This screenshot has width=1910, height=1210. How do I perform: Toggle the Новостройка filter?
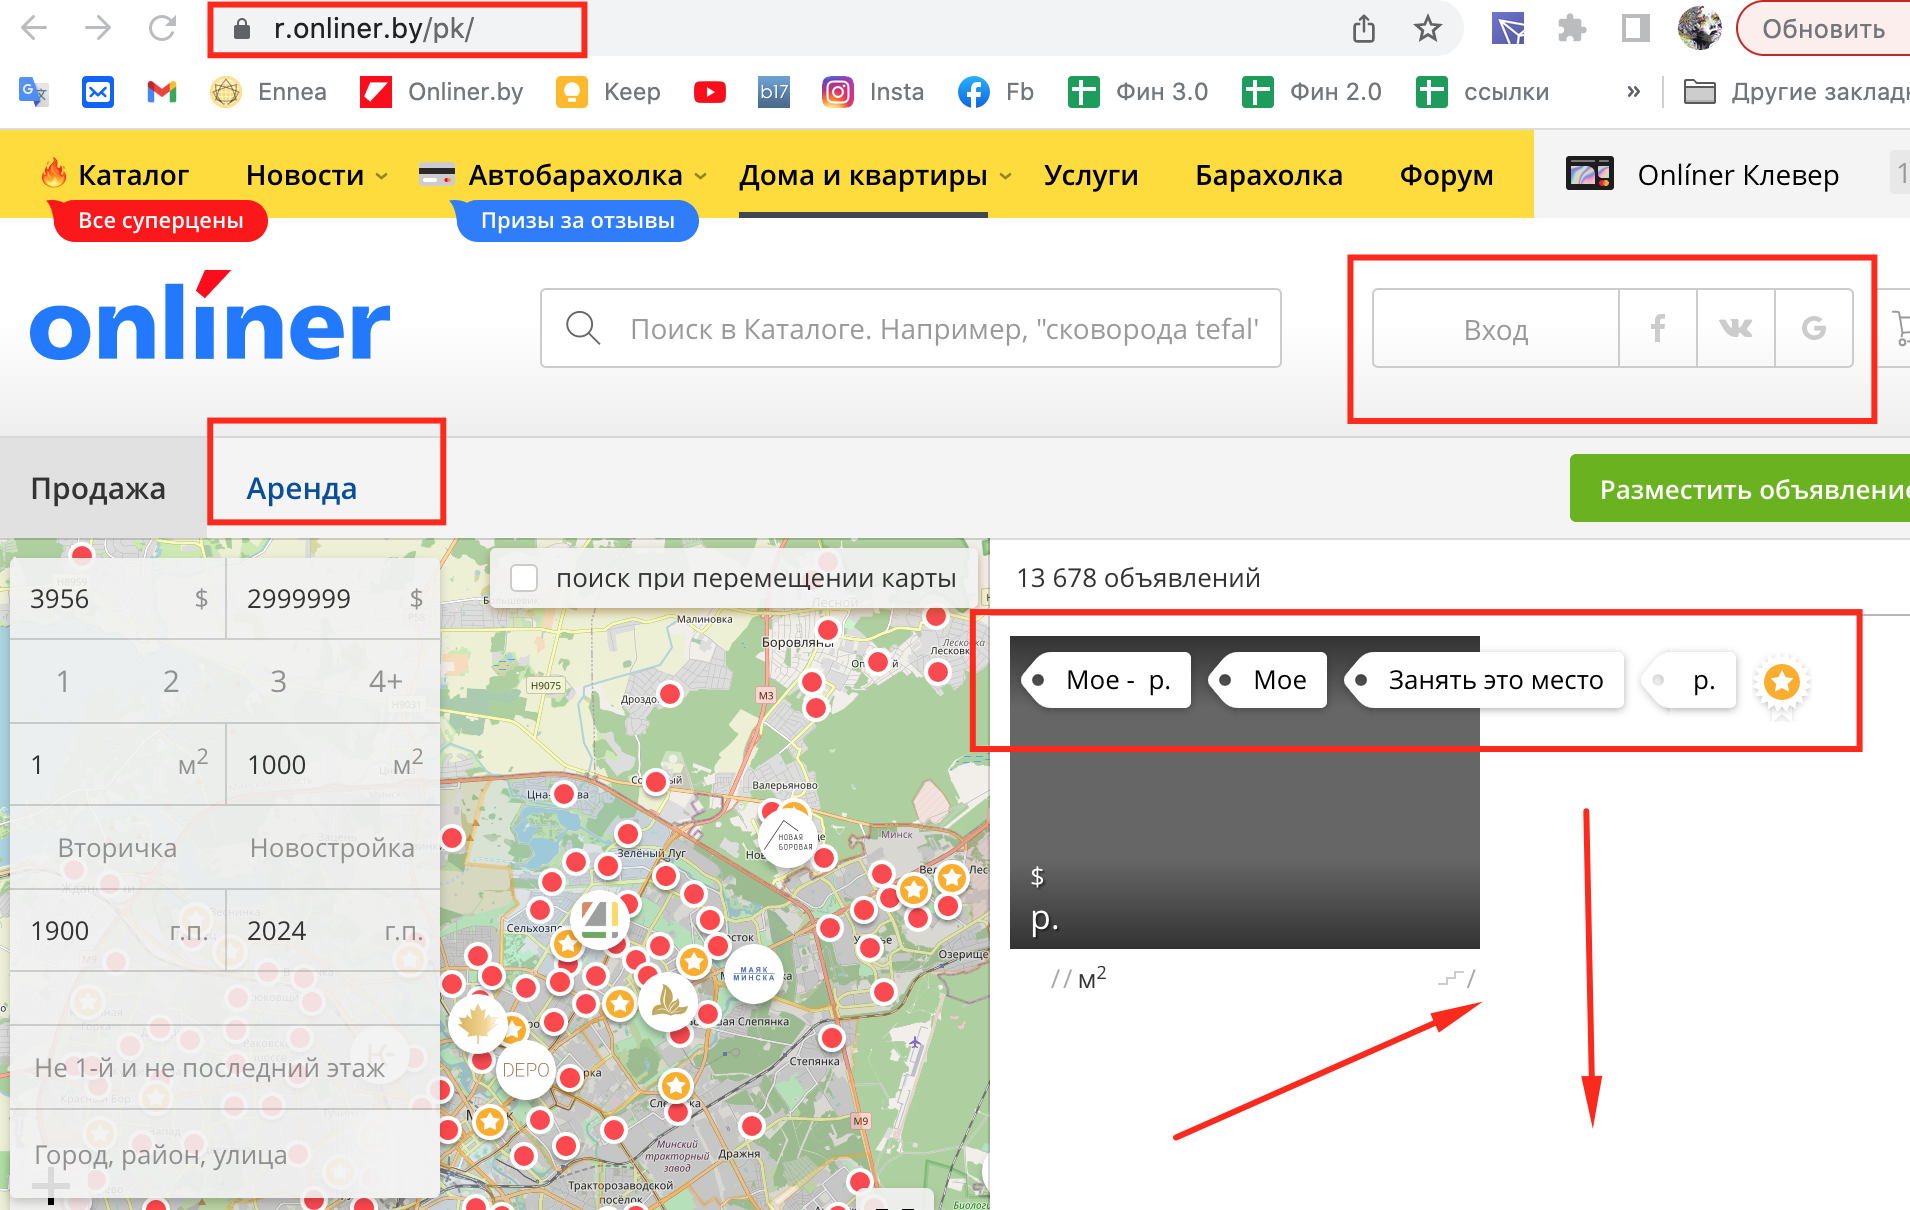click(332, 848)
